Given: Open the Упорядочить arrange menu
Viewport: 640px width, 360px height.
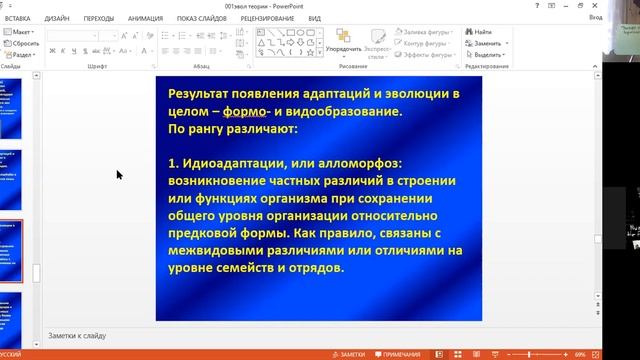Looking at the screenshot, I should 344,43.
